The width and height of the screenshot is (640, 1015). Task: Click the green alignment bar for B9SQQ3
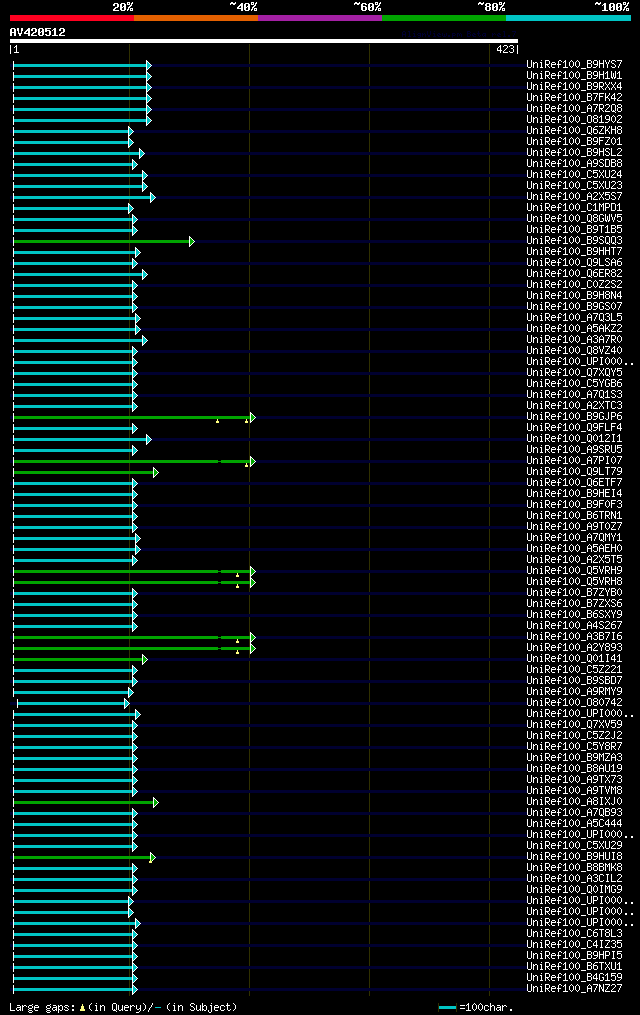(x=104, y=241)
